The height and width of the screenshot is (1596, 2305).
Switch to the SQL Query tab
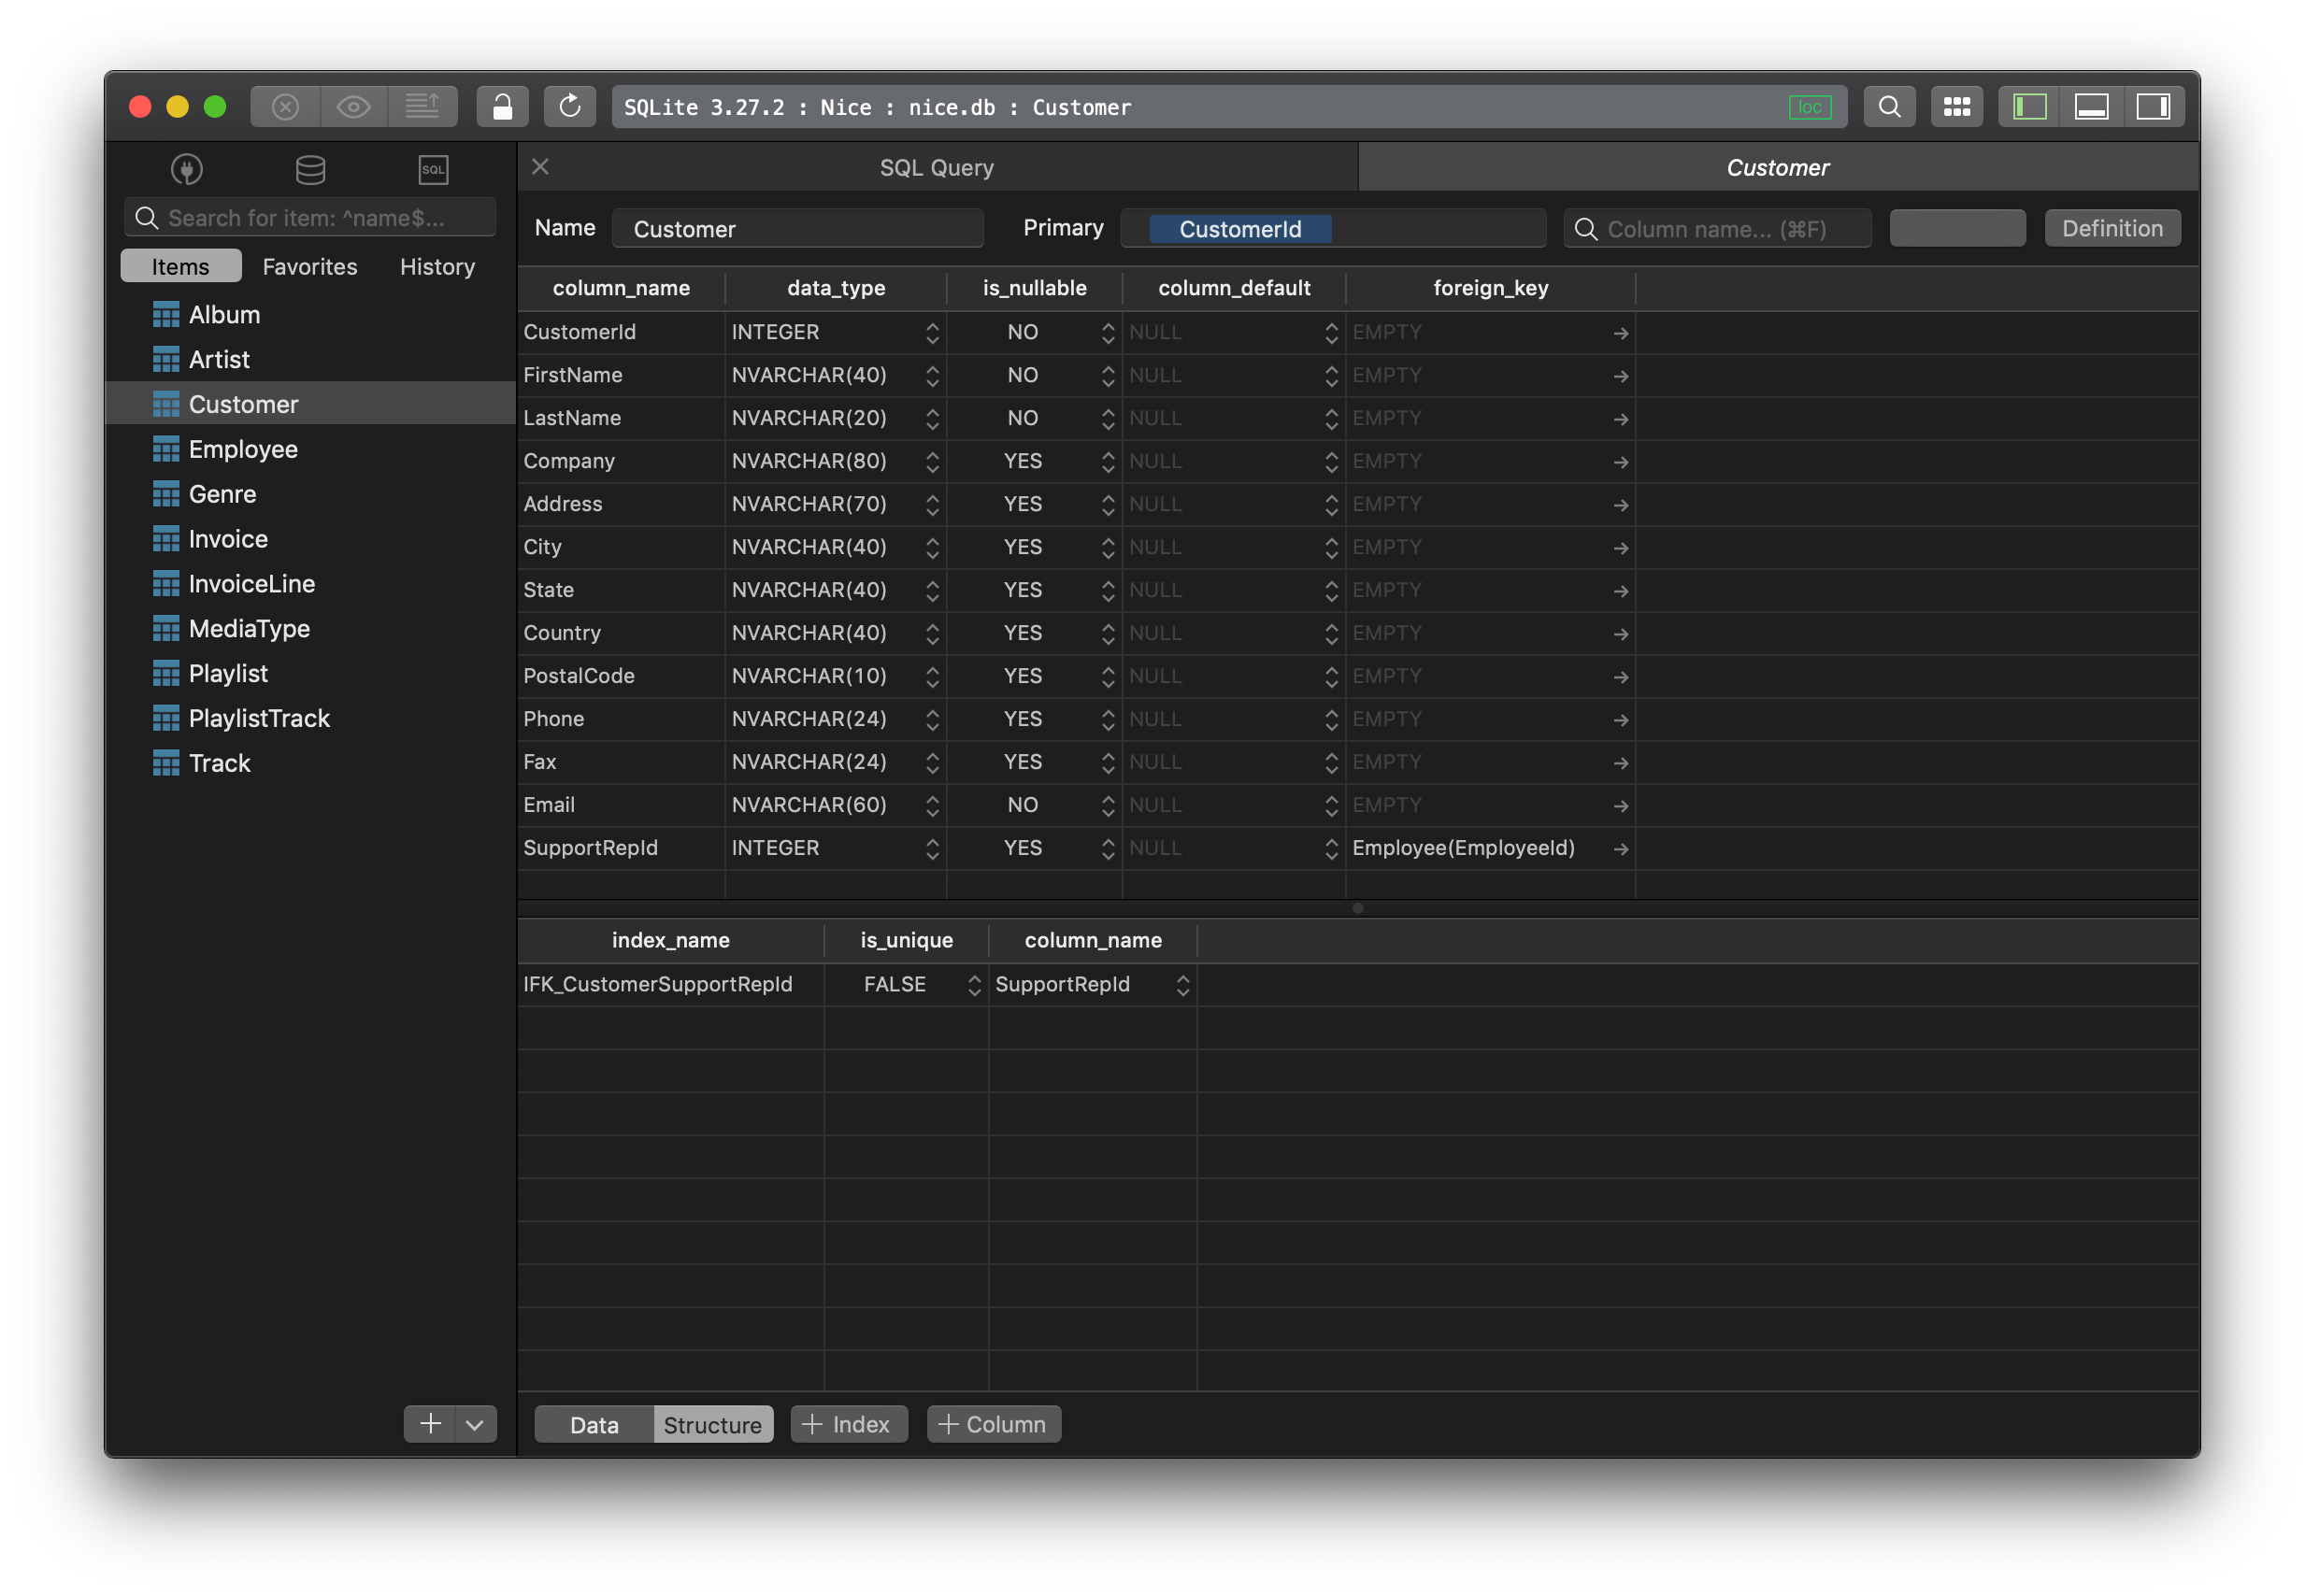pyautogui.click(x=936, y=168)
